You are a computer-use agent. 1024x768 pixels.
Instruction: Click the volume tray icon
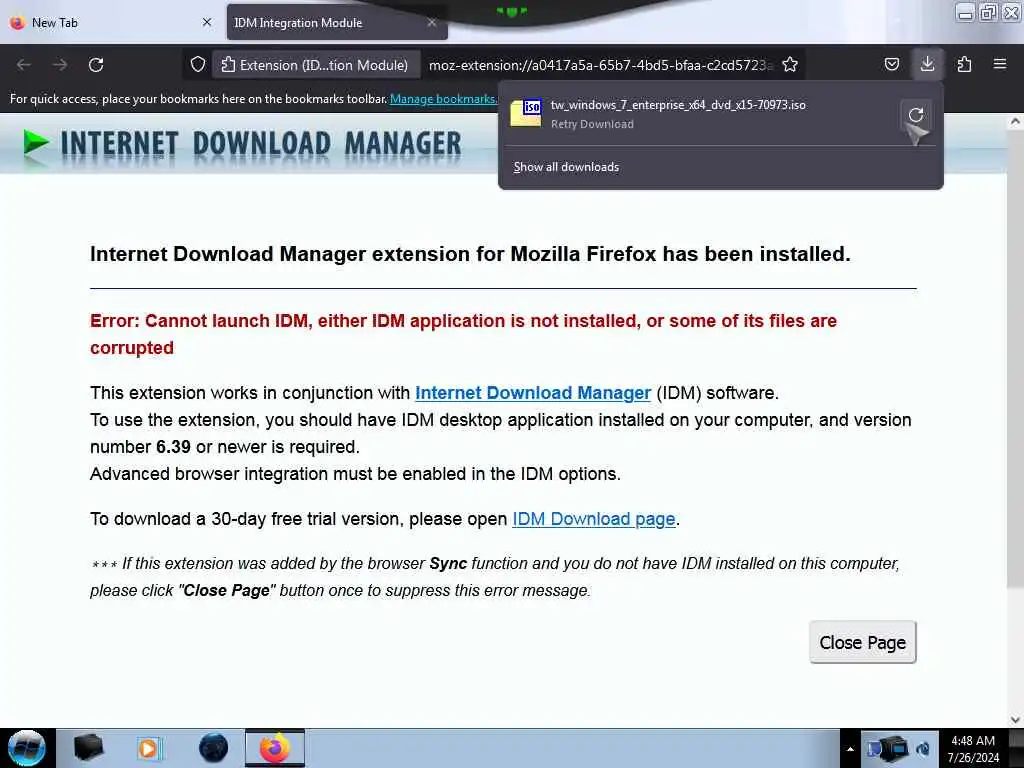(x=923, y=748)
